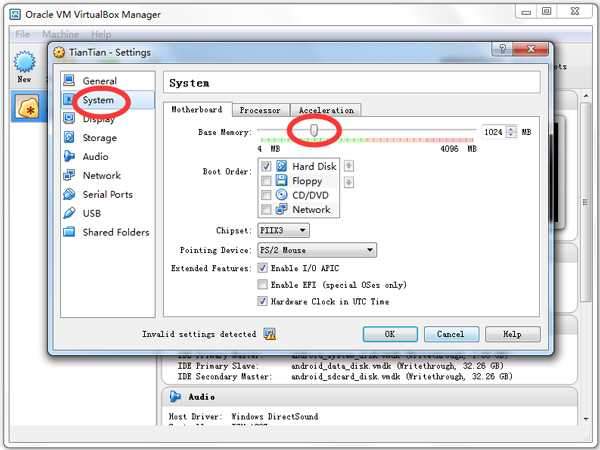Enable Floppy in the boot order
The image size is (600, 450).
(x=266, y=181)
